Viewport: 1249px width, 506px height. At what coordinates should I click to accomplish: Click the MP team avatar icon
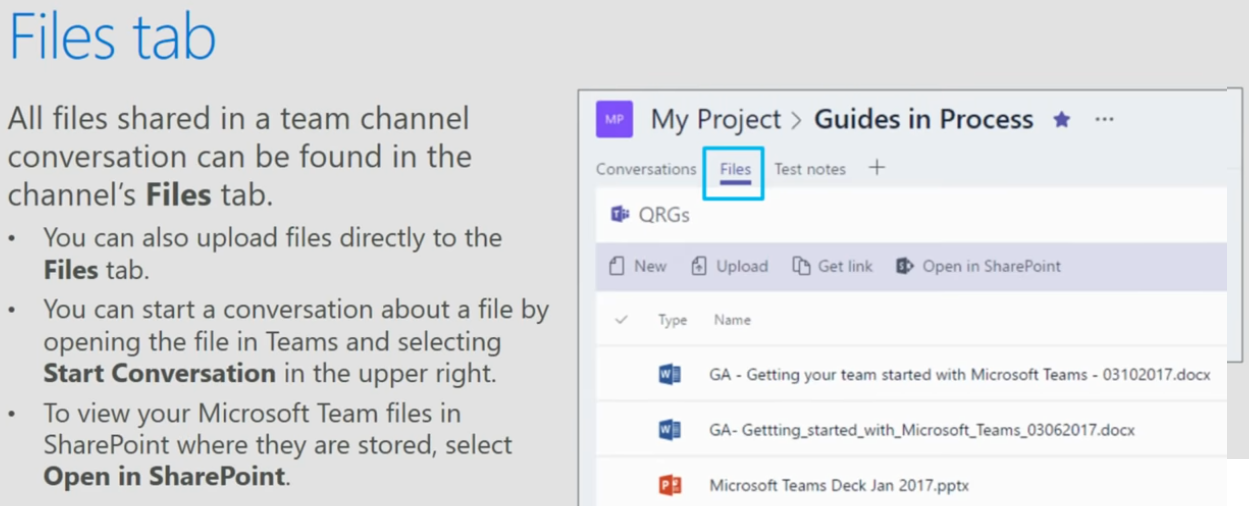tap(614, 120)
